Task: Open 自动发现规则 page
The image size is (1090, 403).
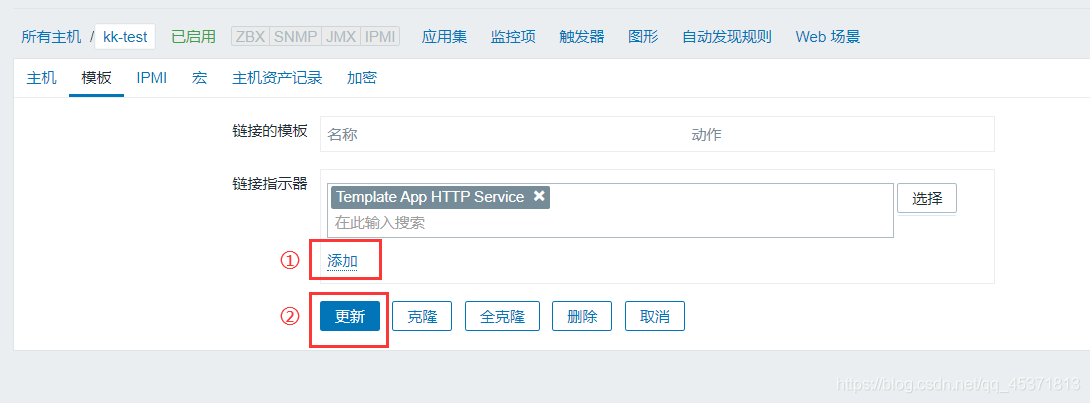Action: pos(727,37)
